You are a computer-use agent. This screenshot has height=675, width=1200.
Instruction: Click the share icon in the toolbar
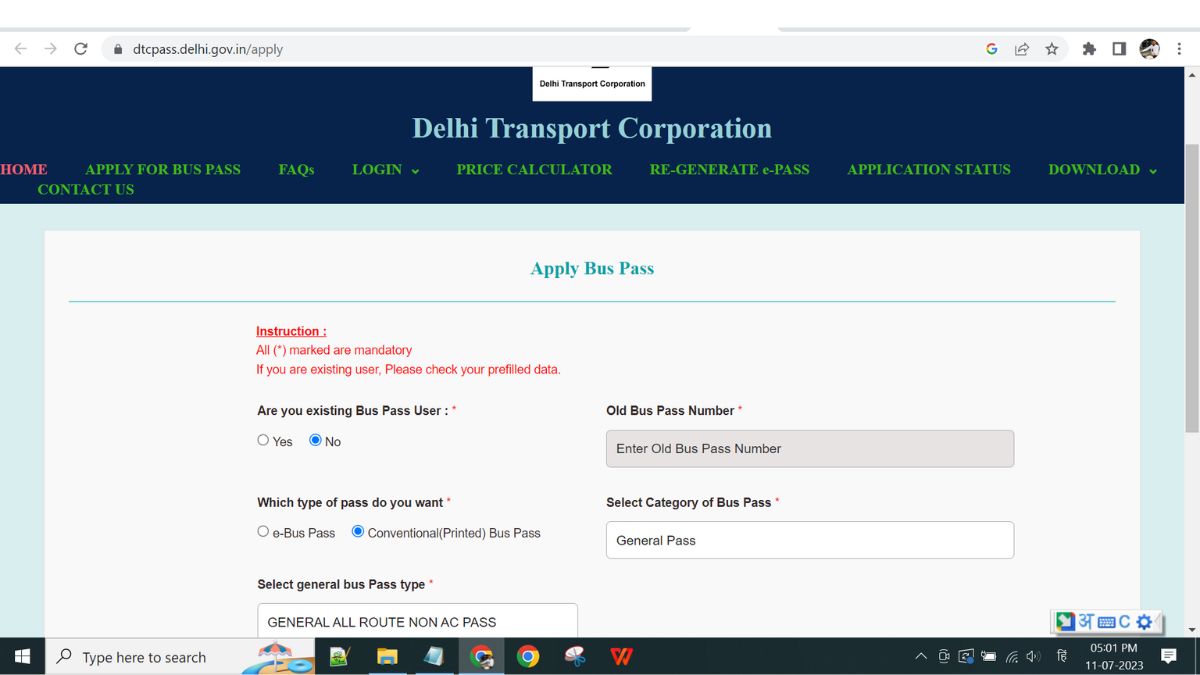[1021, 47]
